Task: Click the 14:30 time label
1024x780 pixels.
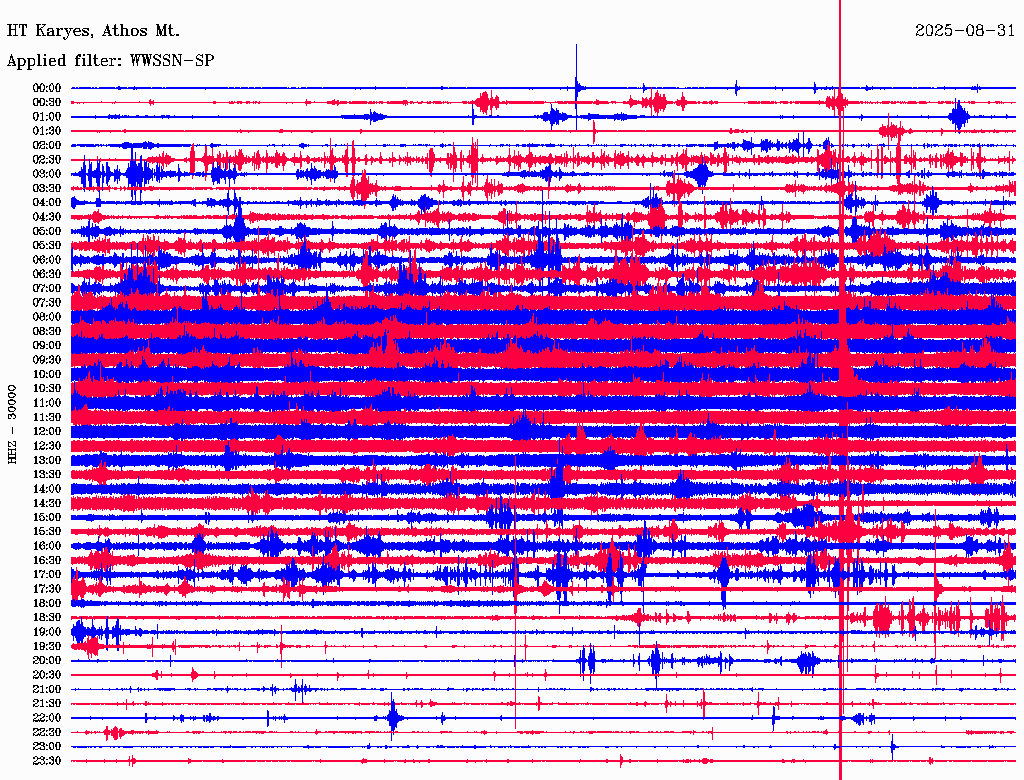Action: pos(47,502)
